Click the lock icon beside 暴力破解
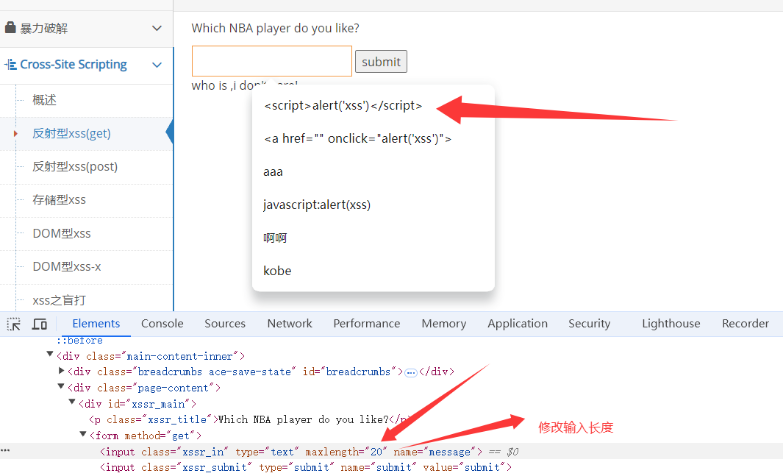The image size is (783, 476). click(10, 27)
